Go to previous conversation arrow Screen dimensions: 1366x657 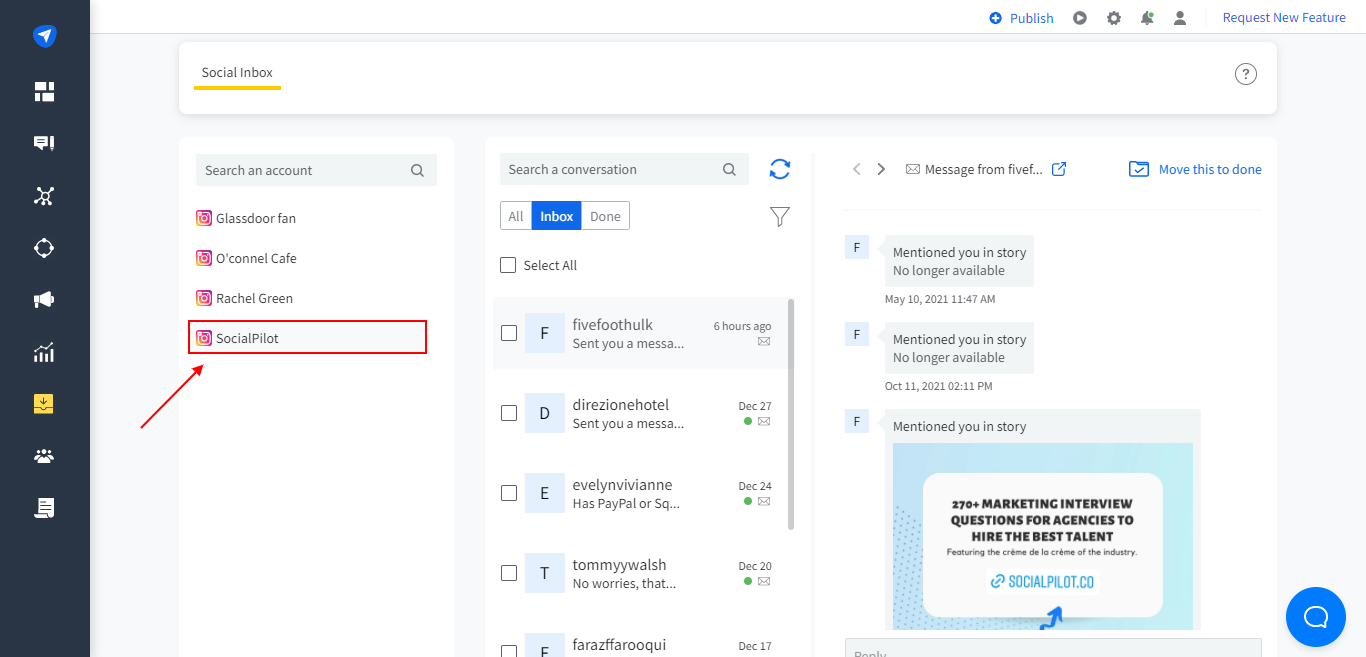(x=856, y=169)
